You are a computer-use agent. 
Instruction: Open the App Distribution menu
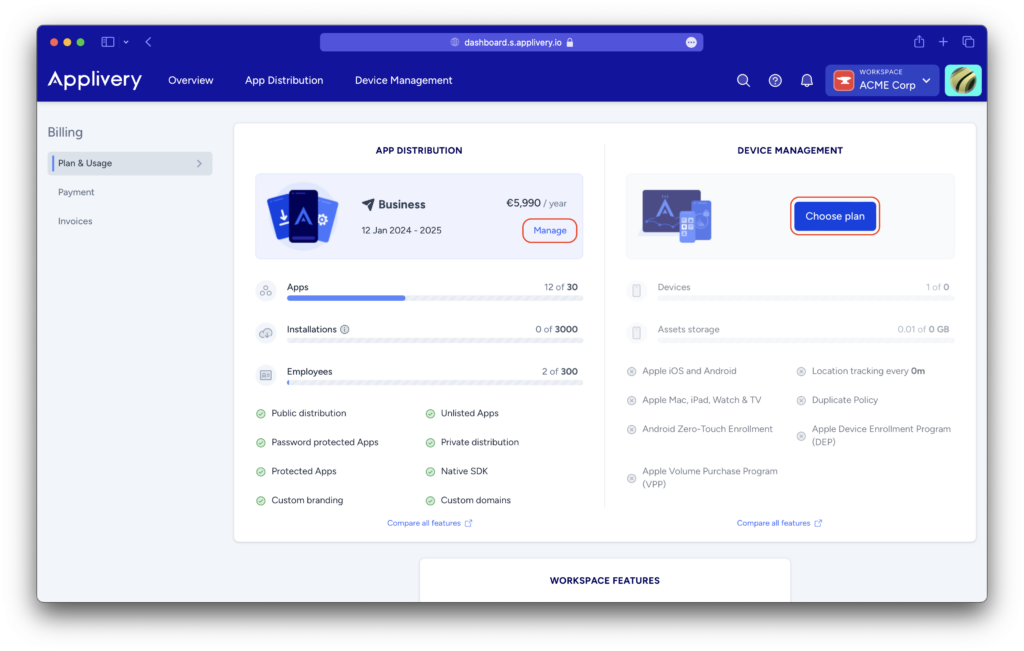tap(284, 80)
